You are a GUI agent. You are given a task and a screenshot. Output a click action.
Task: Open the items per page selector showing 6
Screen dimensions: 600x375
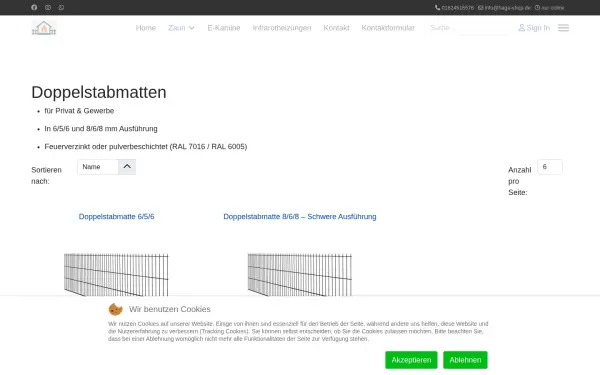(550, 167)
